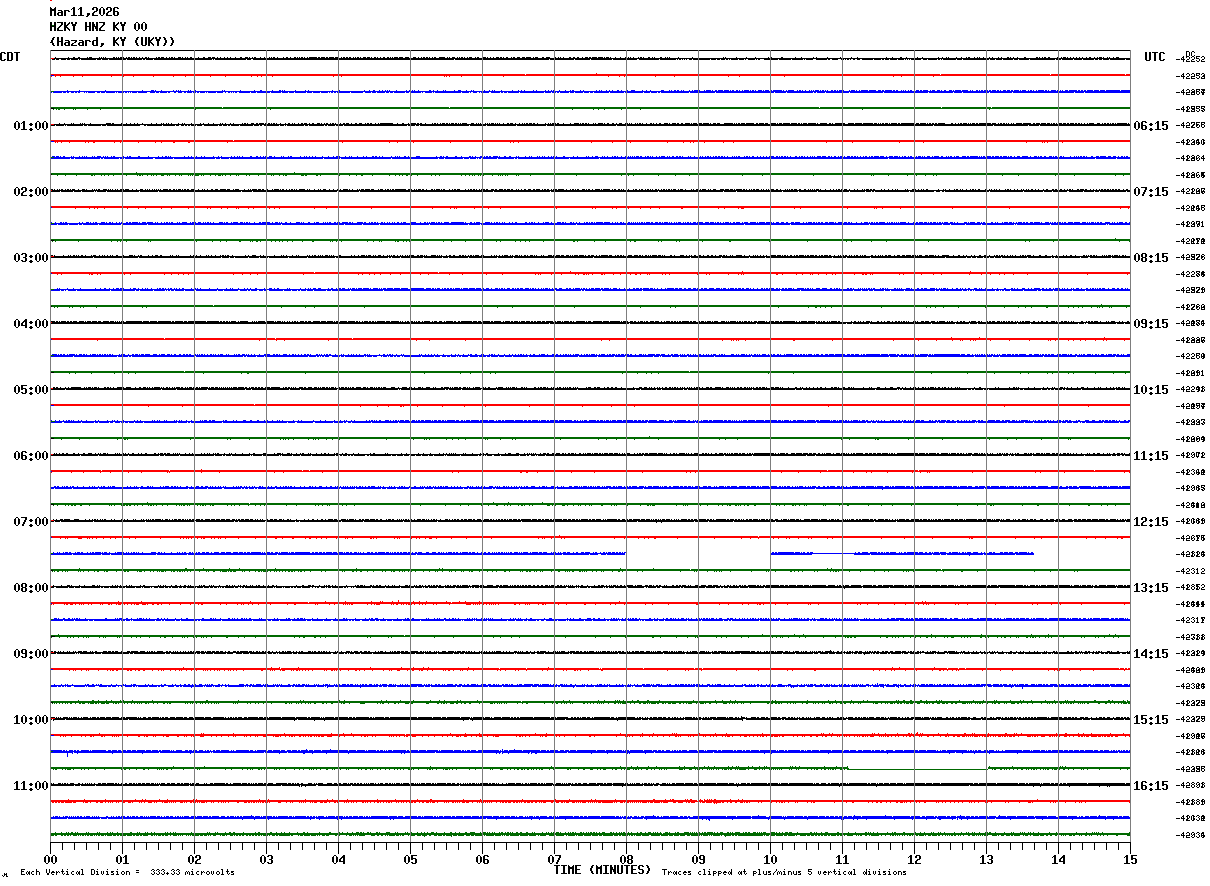The image size is (1210, 886).
Task: Click the (Hazard, KY (UKY)) location text
Action: [112, 42]
